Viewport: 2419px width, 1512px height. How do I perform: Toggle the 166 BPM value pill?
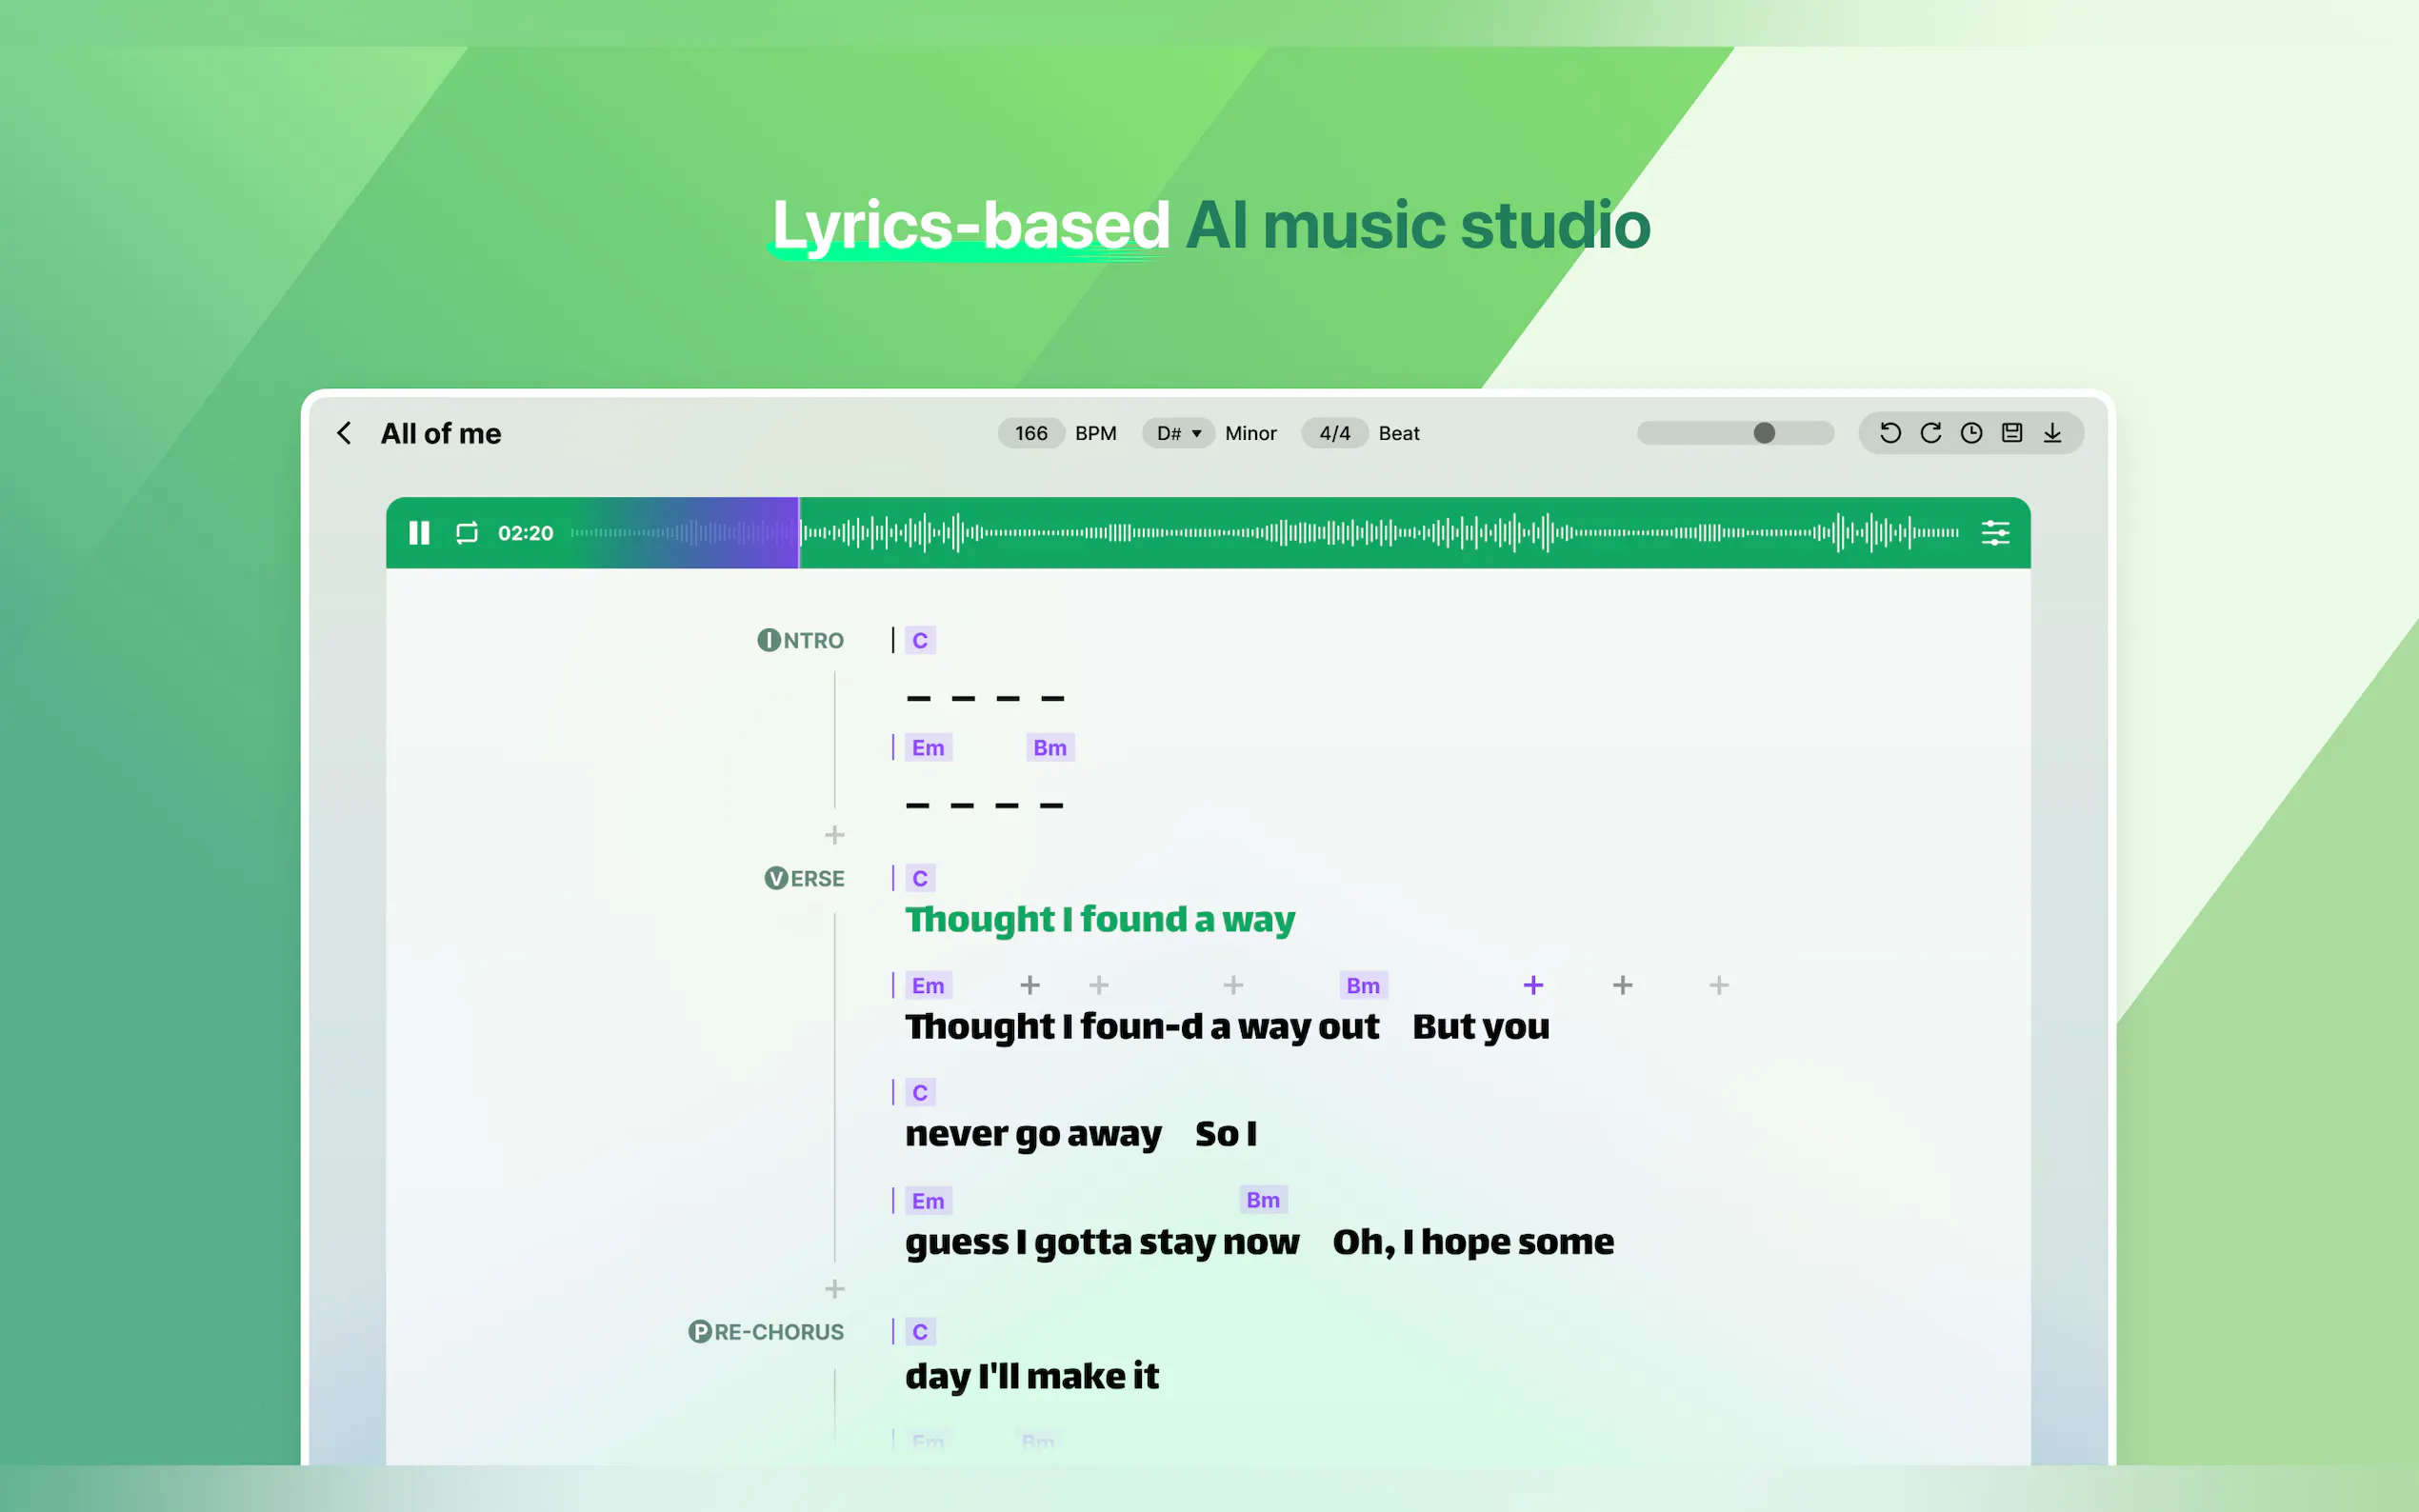(x=1030, y=433)
